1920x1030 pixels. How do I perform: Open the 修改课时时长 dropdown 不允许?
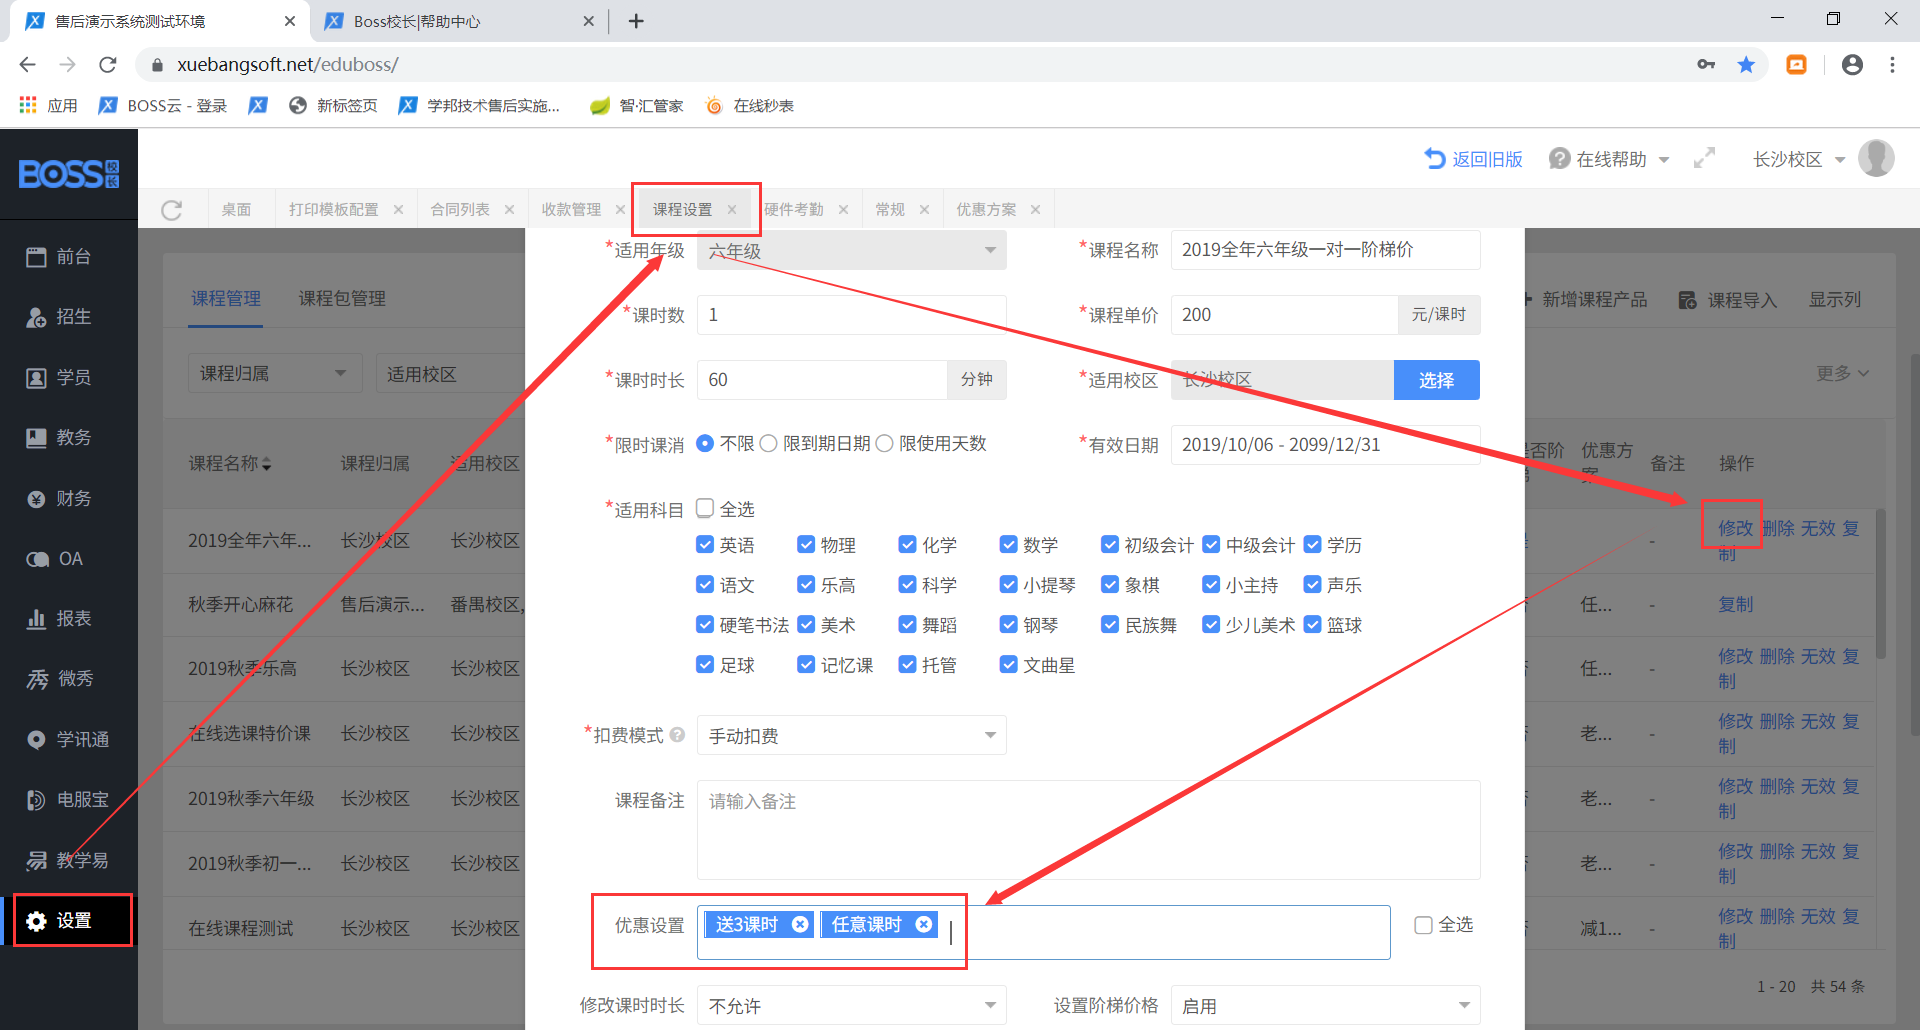coord(851,1006)
